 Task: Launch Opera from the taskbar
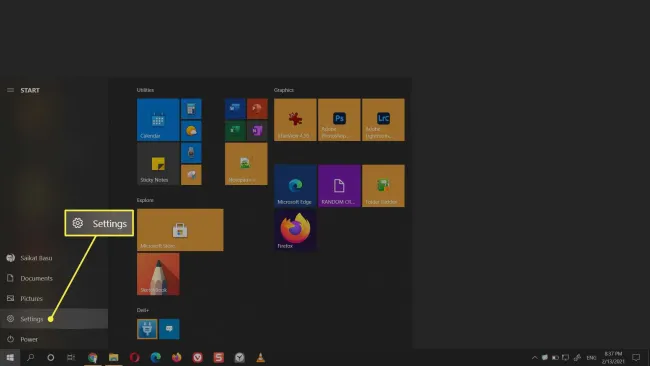pyautogui.click(x=135, y=357)
